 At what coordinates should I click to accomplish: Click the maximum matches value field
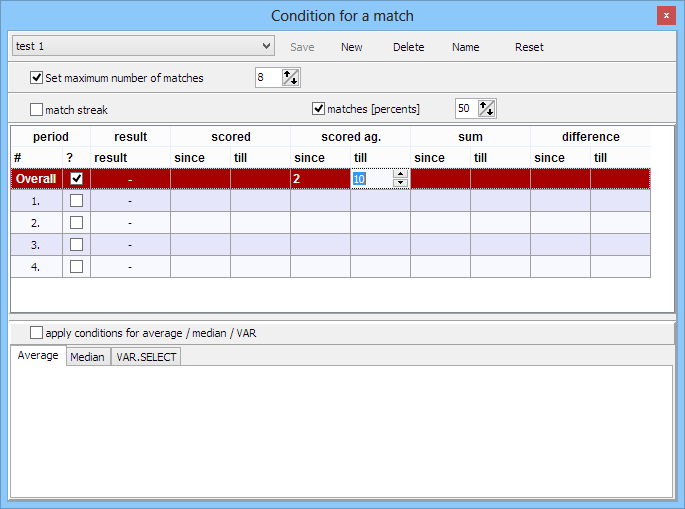268,78
